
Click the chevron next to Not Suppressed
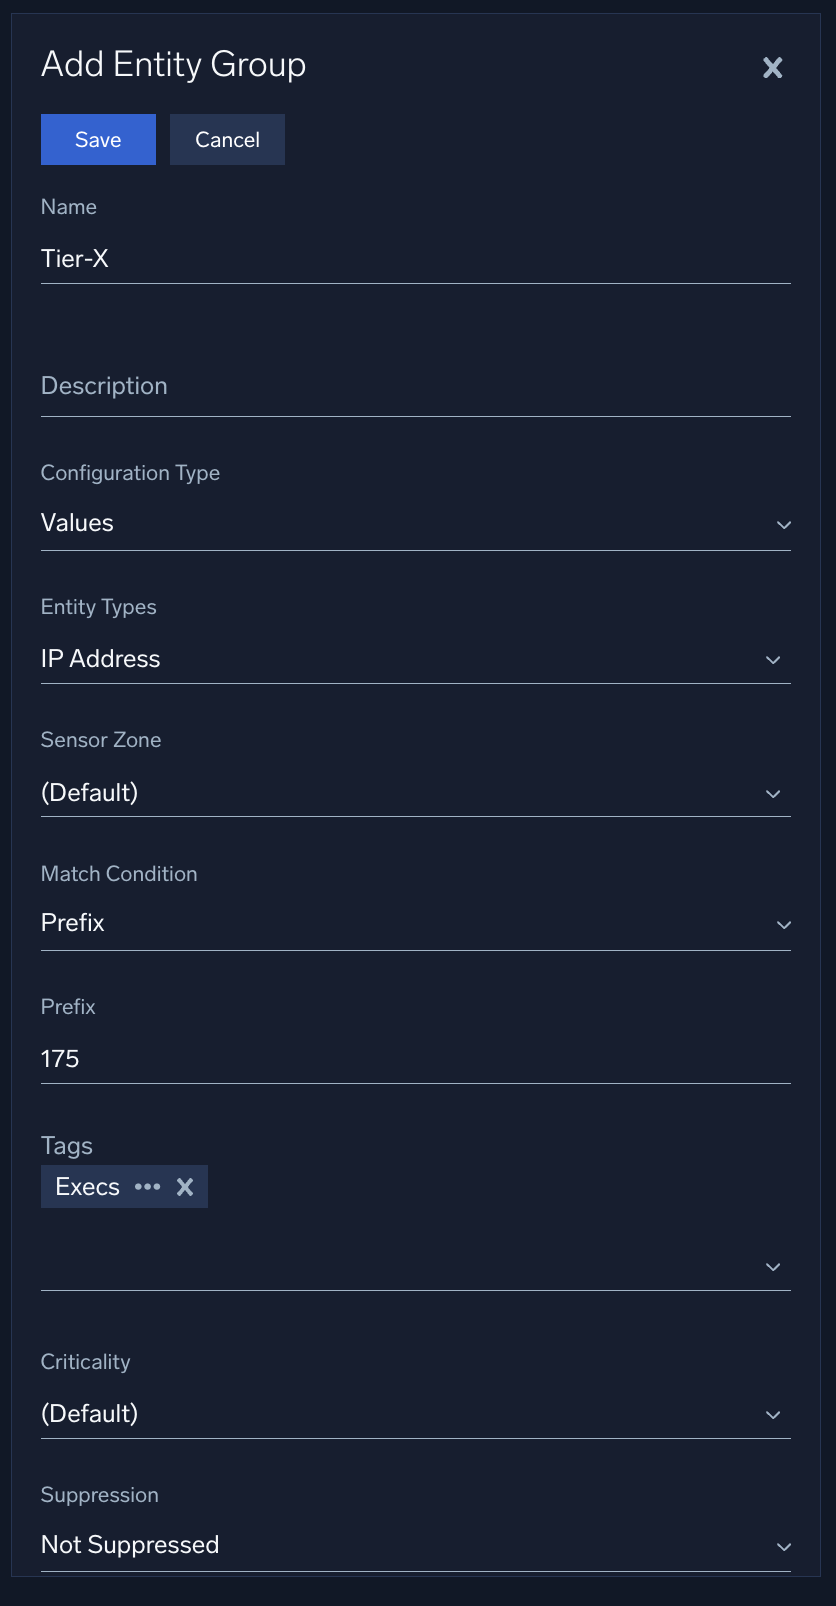pyautogui.click(x=784, y=1546)
